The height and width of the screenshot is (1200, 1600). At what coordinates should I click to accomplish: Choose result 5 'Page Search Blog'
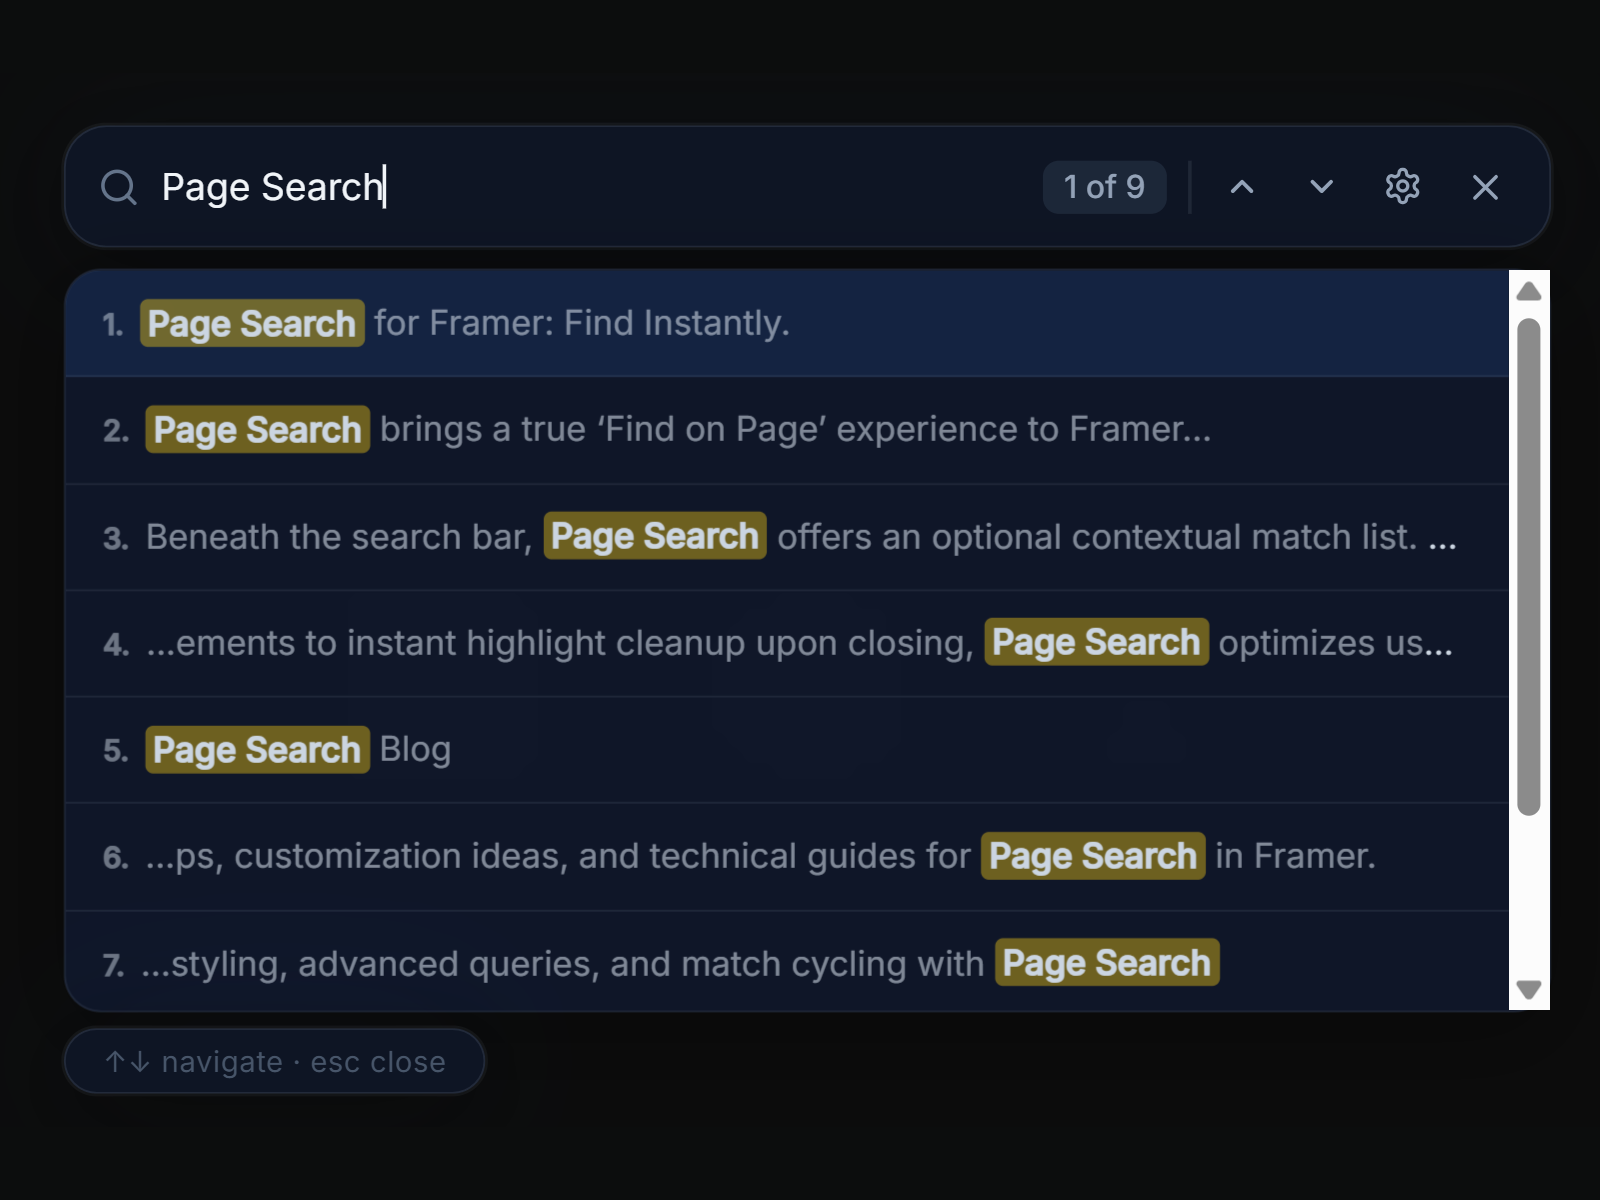pos(787,750)
